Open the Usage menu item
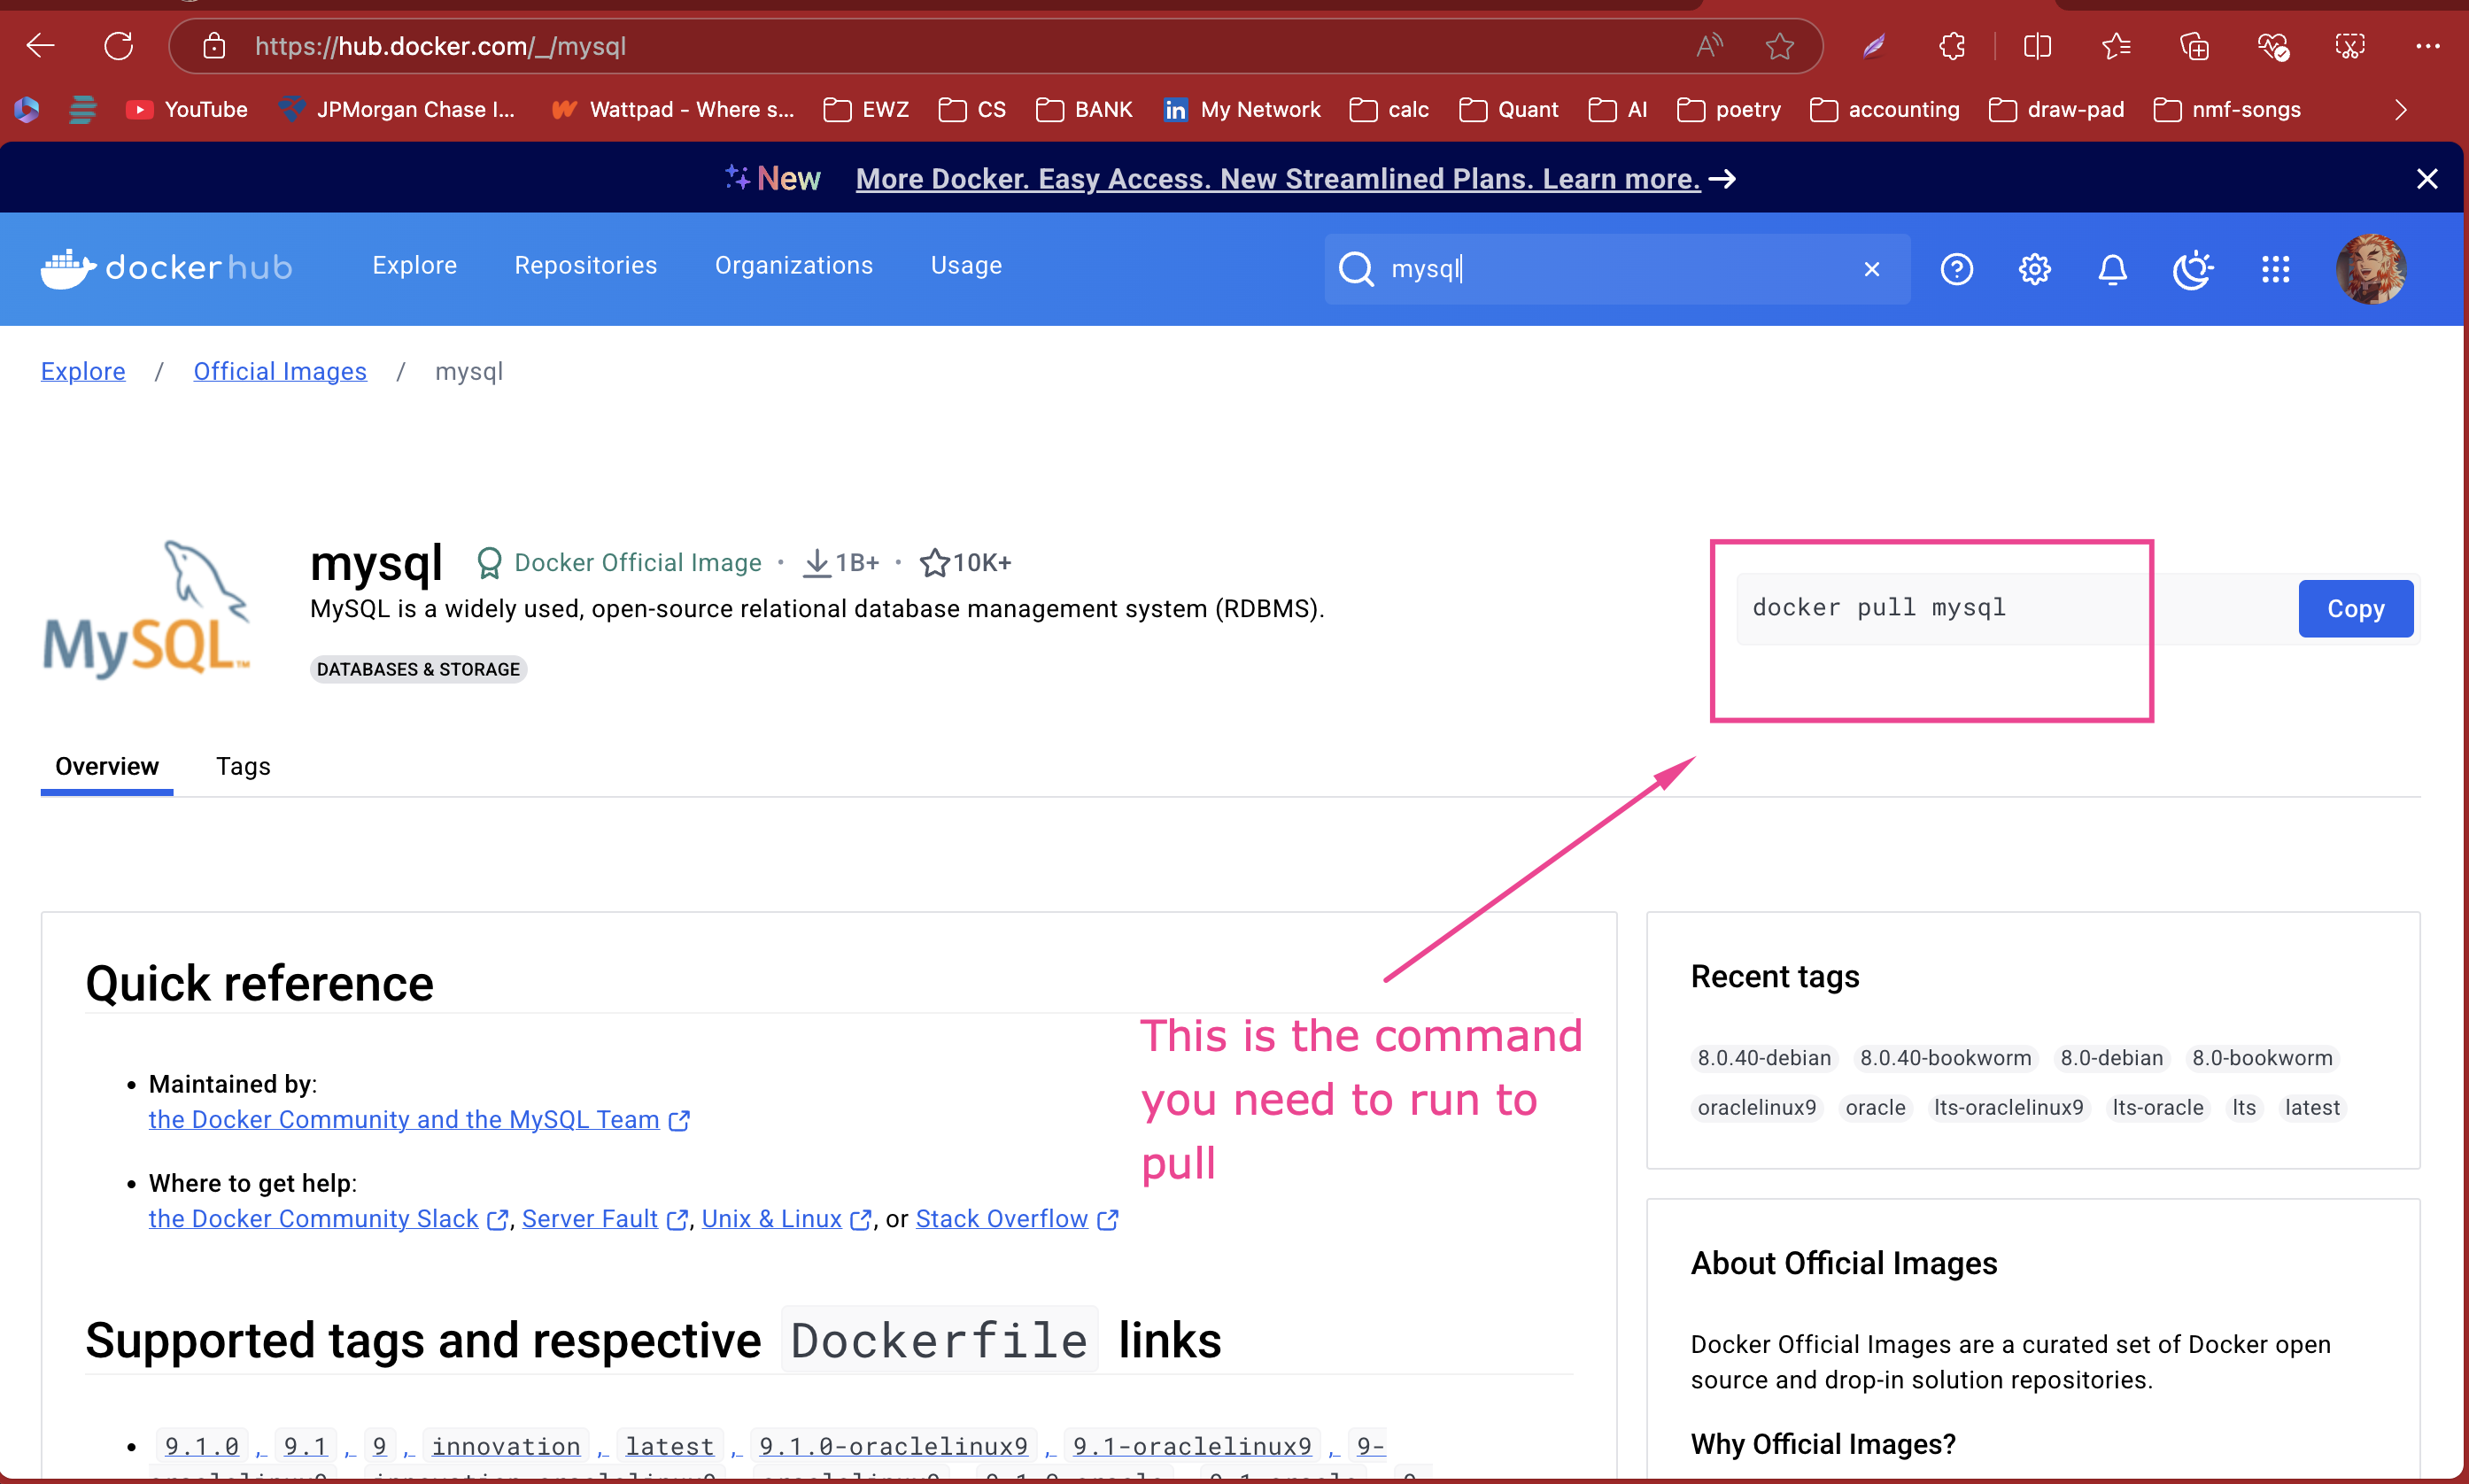Image resolution: width=2469 pixels, height=1484 pixels. click(966, 266)
